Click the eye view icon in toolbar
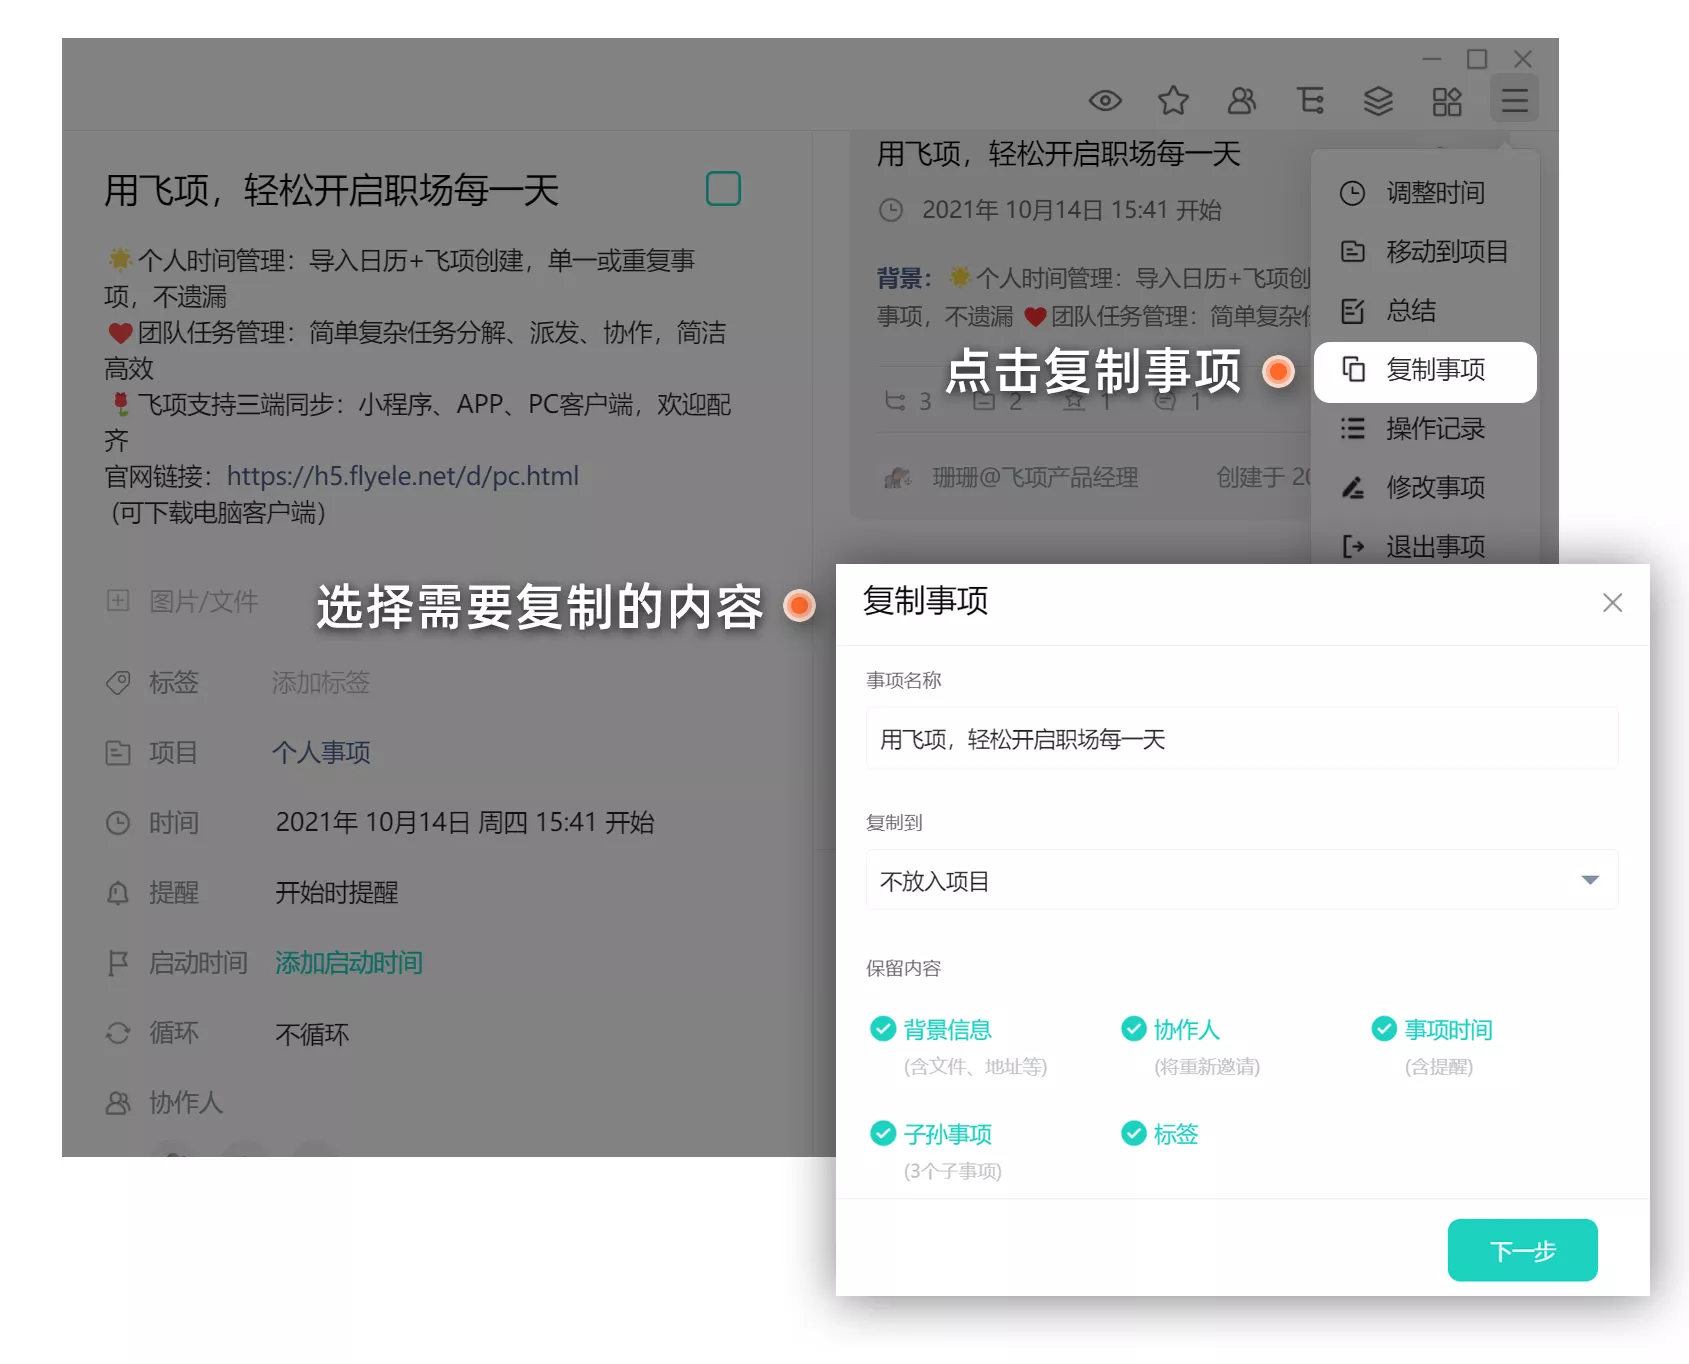The height and width of the screenshot is (1364, 1689). pyautogui.click(x=1105, y=101)
